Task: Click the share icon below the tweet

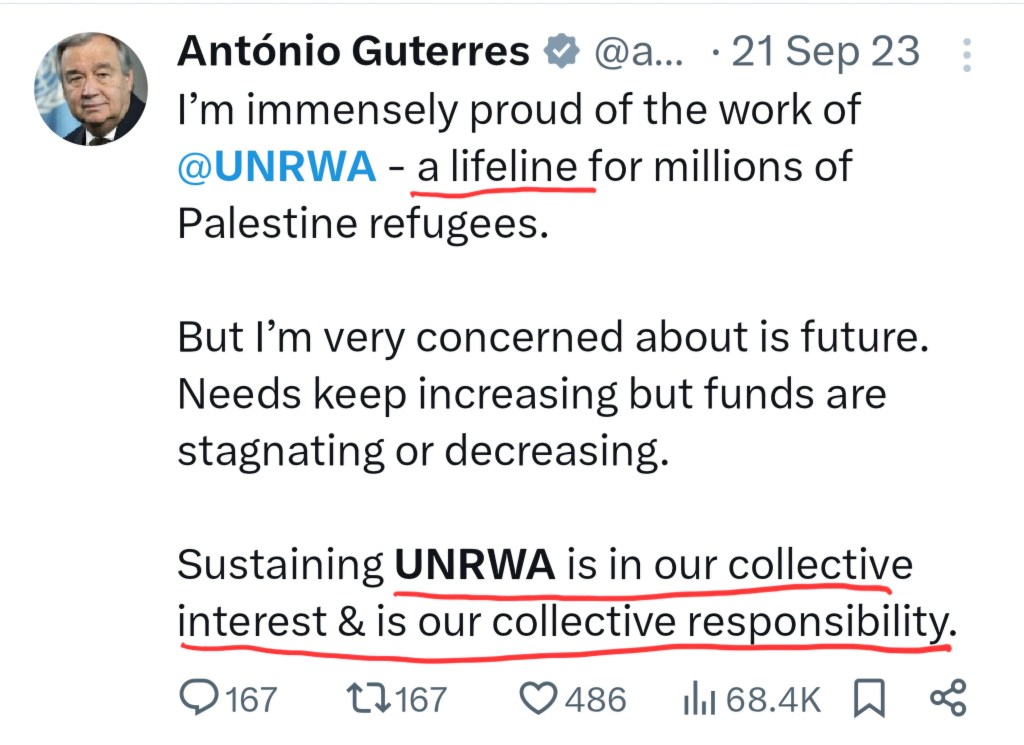Action: 947,698
